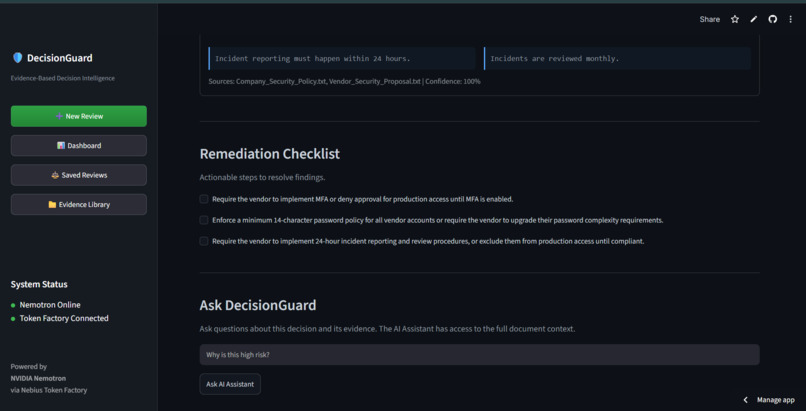The height and width of the screenshot is (411, 806).
Task: Click the NVIDIA Nemotron credit text
Action: 38,378
